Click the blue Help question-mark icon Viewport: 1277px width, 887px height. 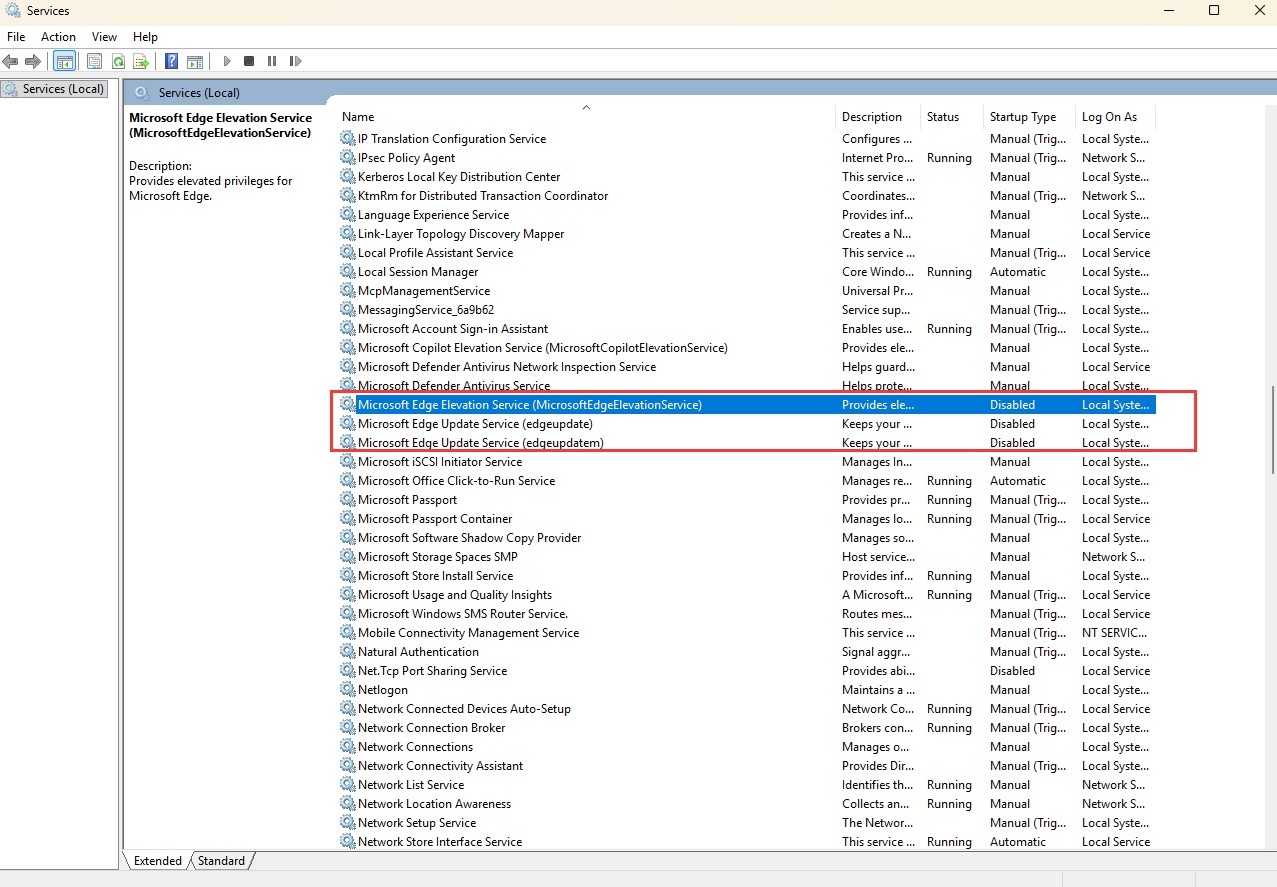click(172, 61)
